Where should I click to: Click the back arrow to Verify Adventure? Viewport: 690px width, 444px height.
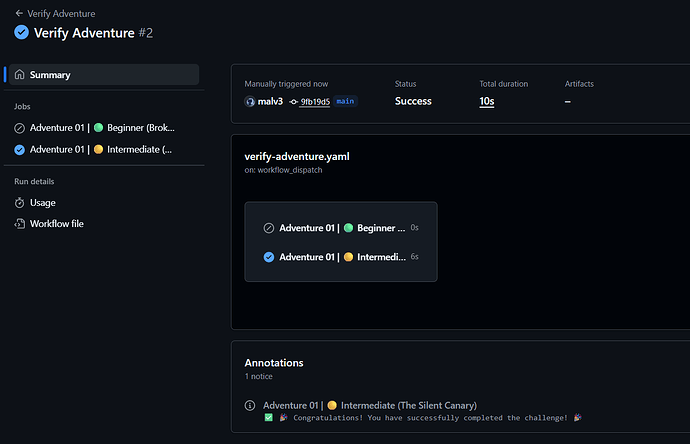(19, 13)
